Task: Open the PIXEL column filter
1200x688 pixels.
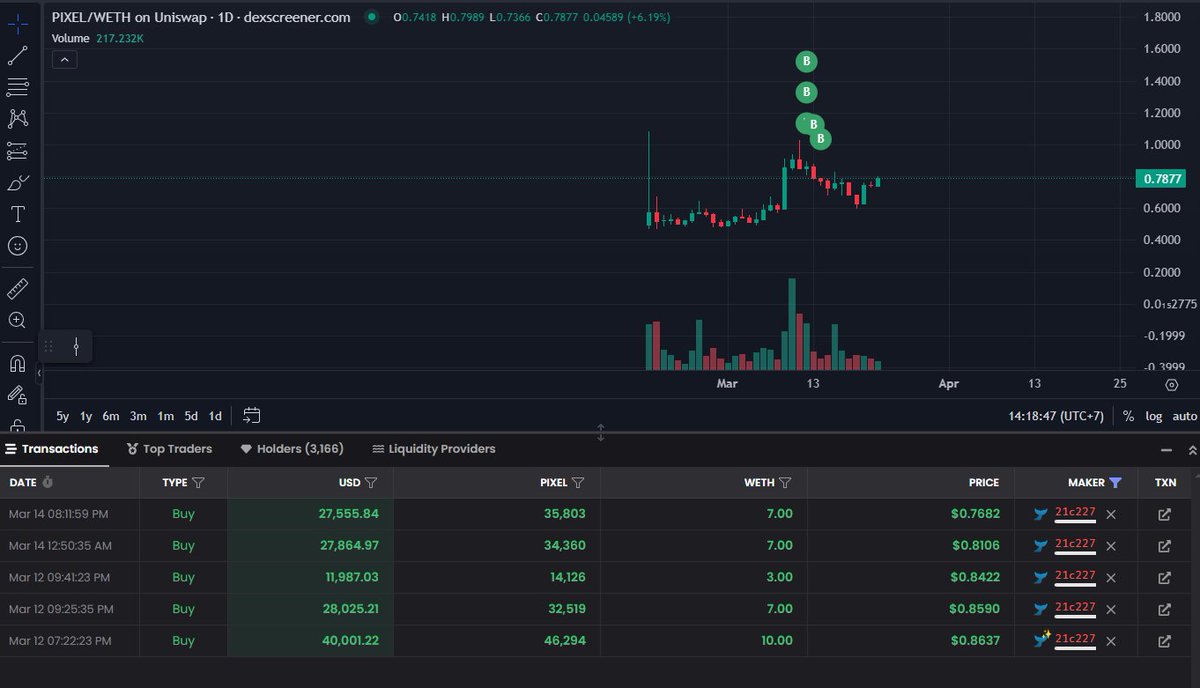Action: pyautogui.click(x=579, y=483)
